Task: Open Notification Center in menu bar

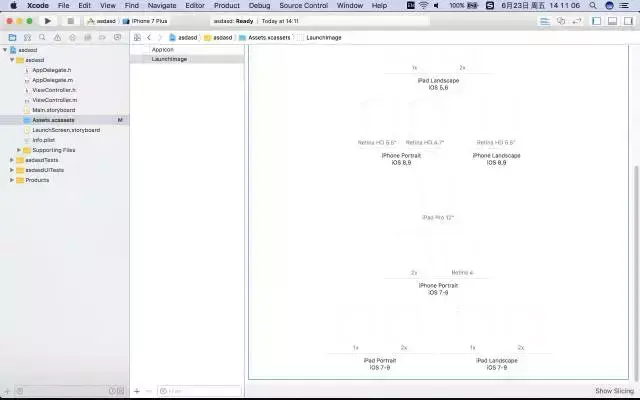Action: [624, 5]
